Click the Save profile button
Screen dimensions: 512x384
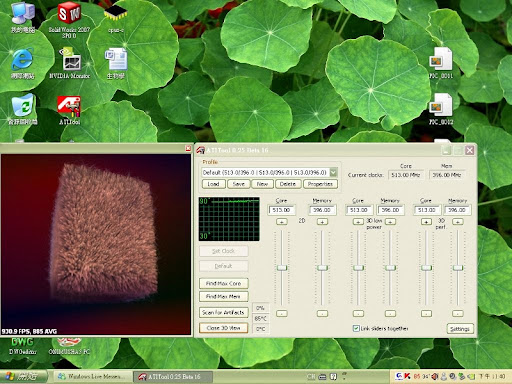[x=239, y=184]
